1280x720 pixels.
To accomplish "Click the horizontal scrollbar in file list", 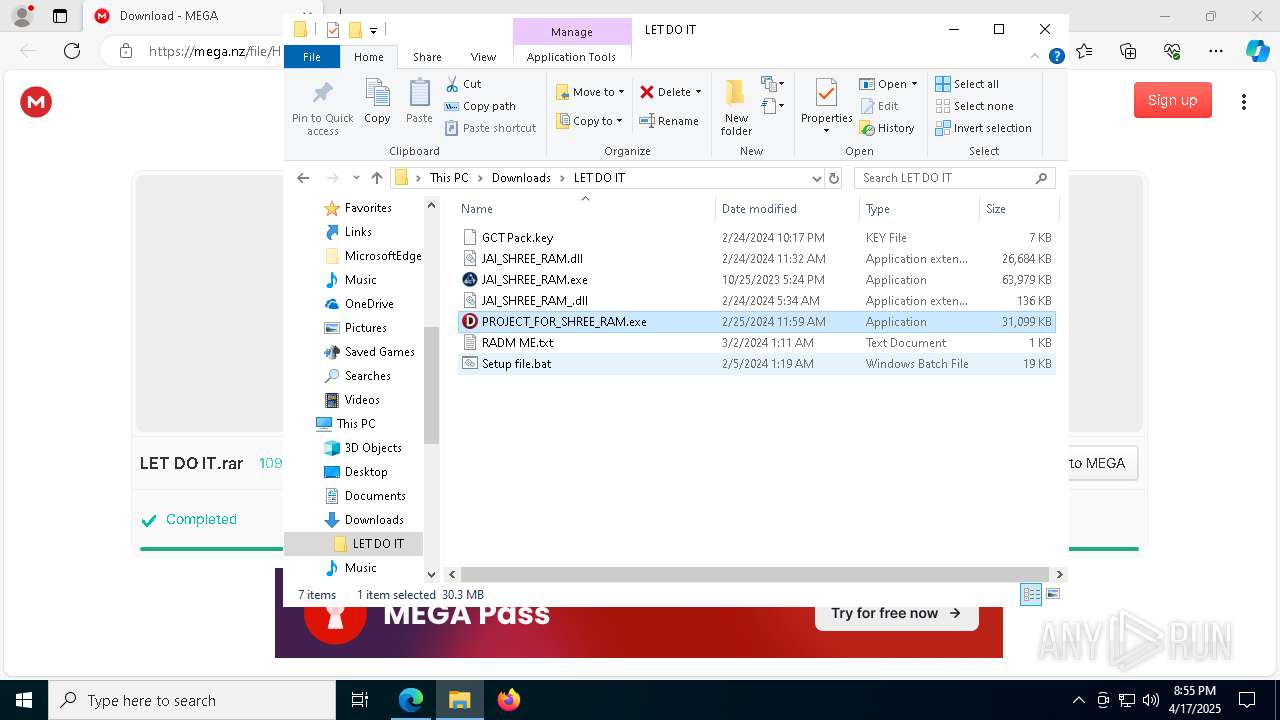I will pyautogui.click(x=755, y=574).
